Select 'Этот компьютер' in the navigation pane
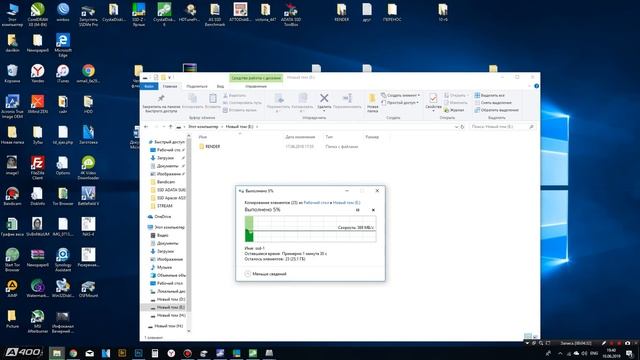Screen dimensions: 640x360 [x=167, y=227]
